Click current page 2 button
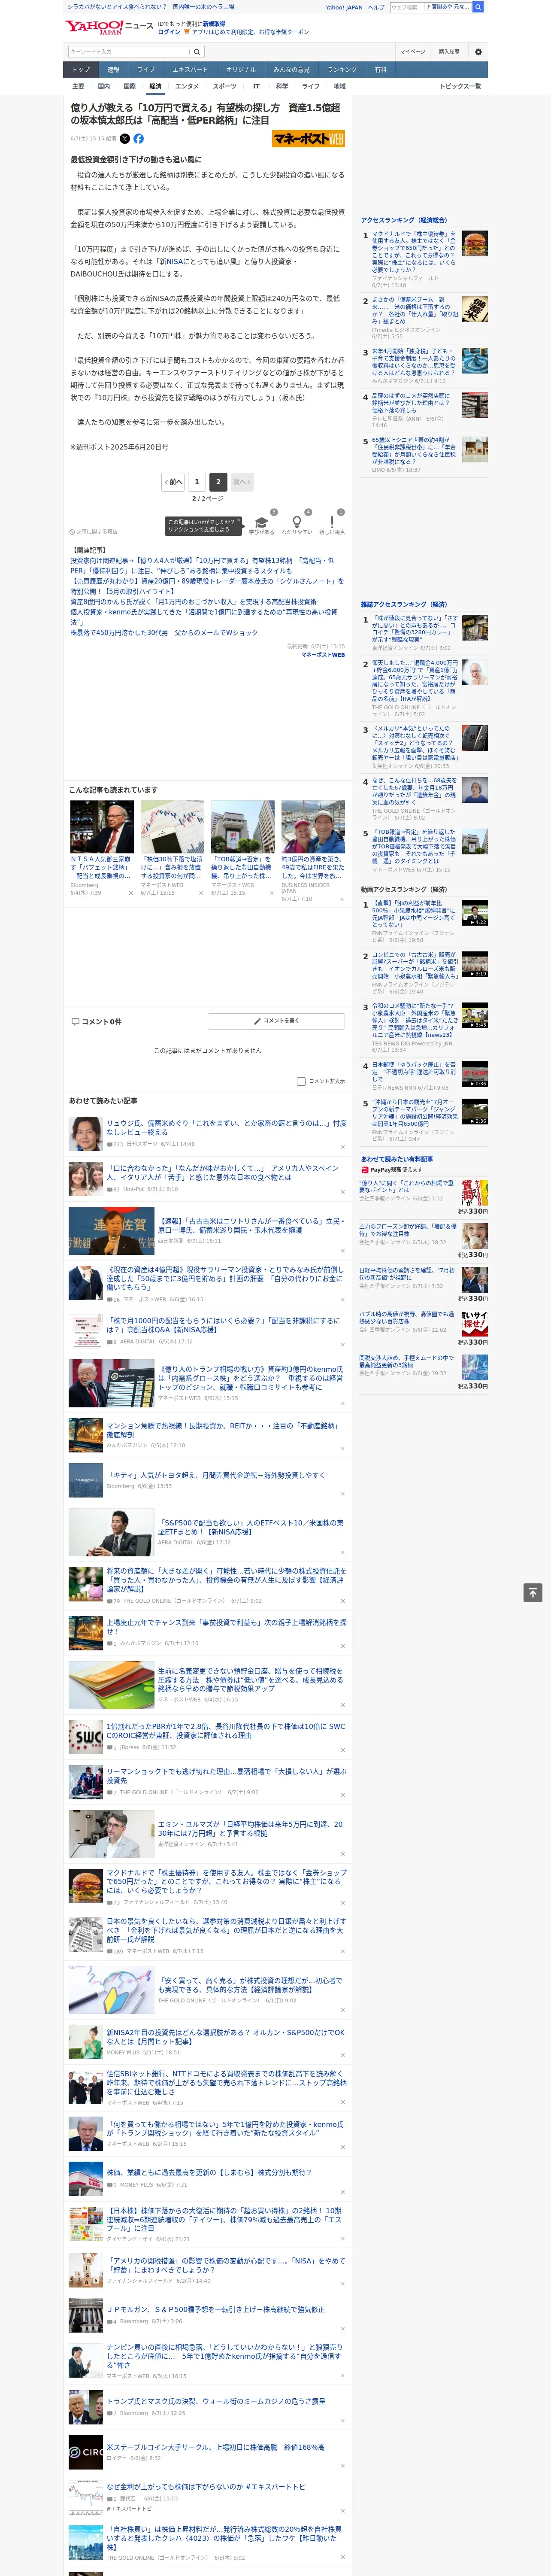 217,482
